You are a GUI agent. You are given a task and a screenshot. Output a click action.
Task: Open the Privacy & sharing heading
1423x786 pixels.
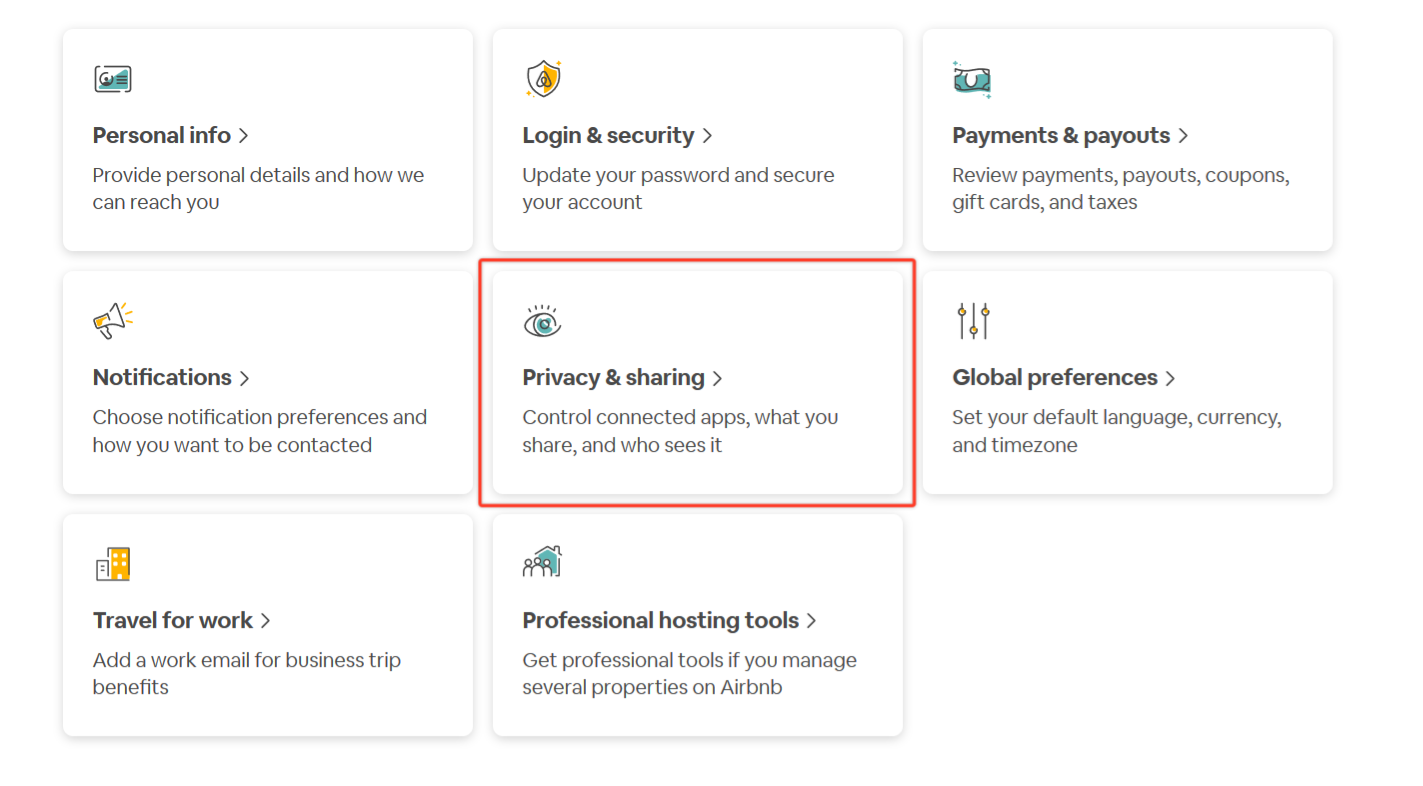(x=613, y=378)
